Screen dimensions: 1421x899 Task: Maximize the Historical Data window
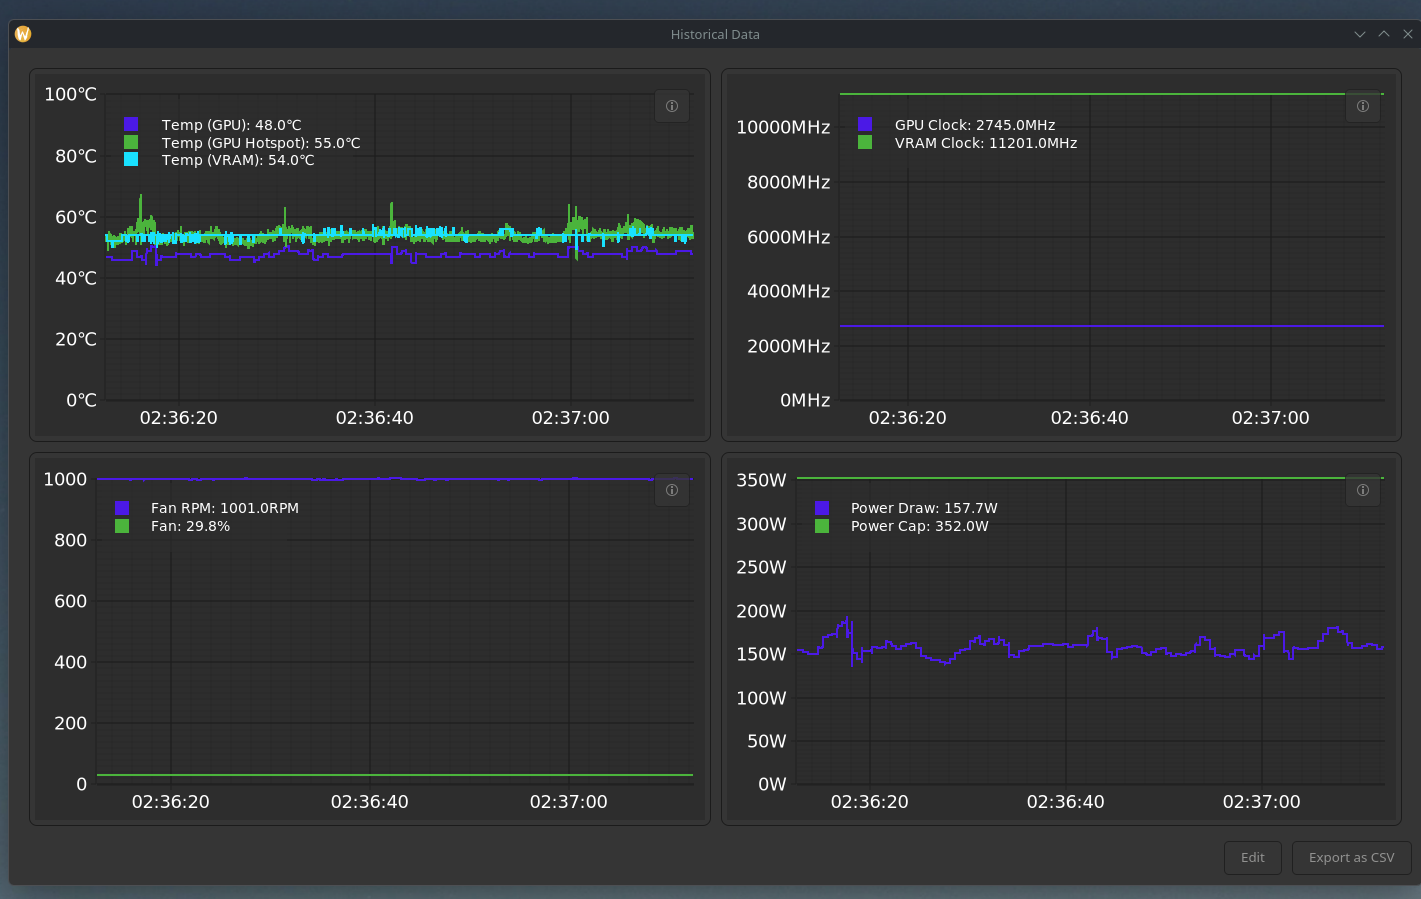(x=1384, y=34)
